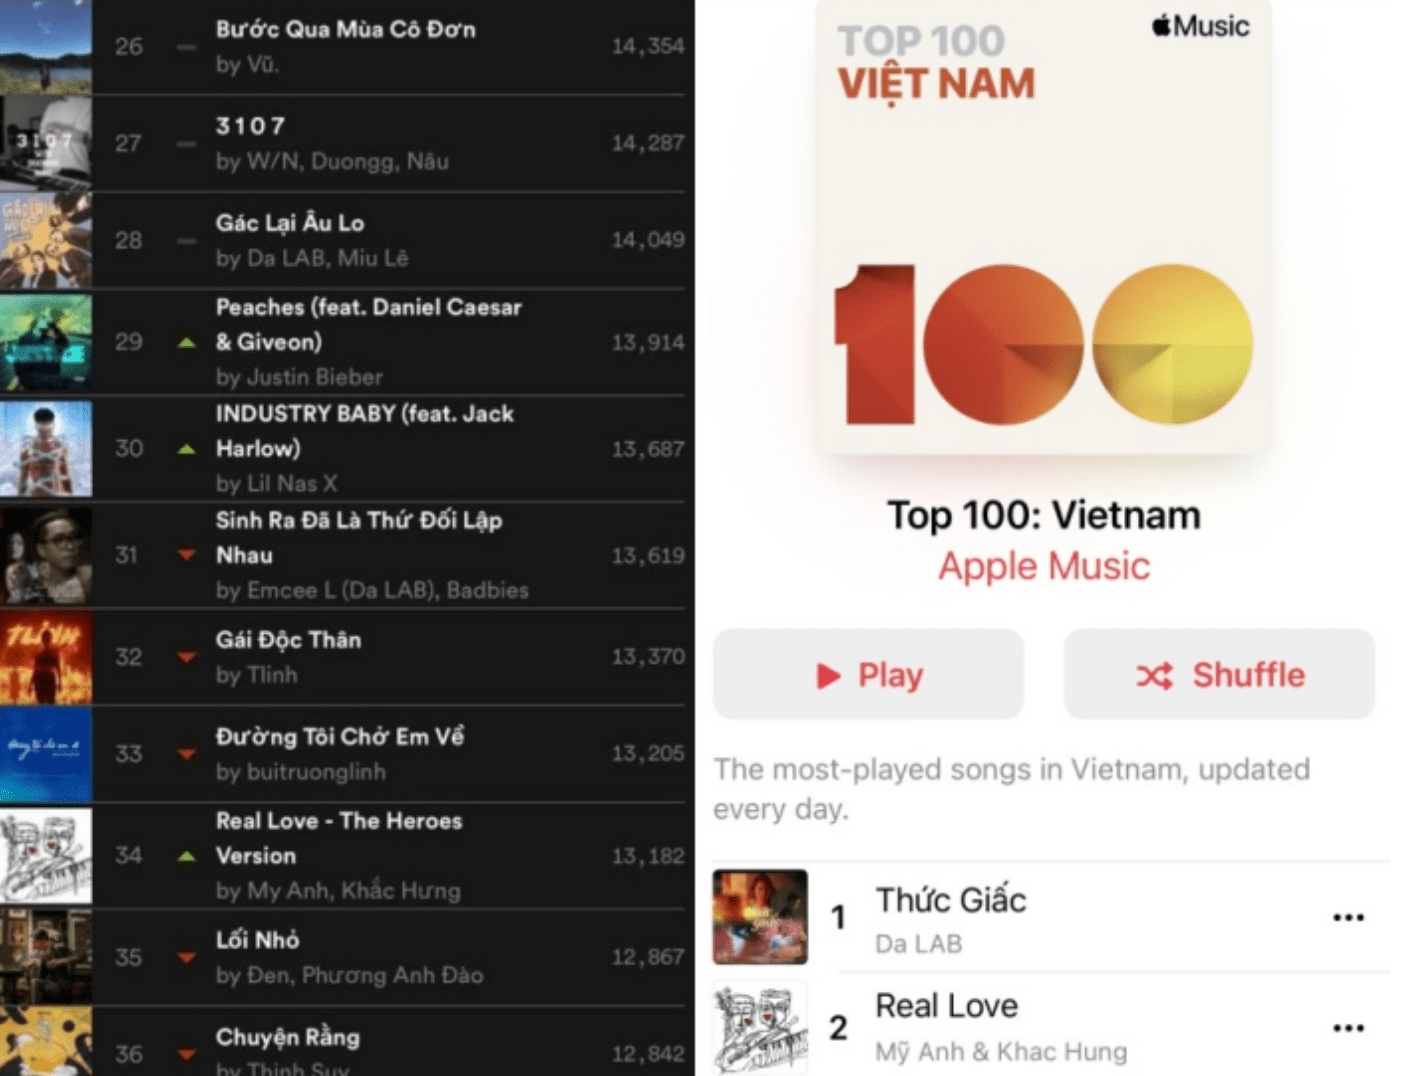
Task: Click the album art for Bước Qua Mùa Cô Đơn
Action: [x=46, y=47]
